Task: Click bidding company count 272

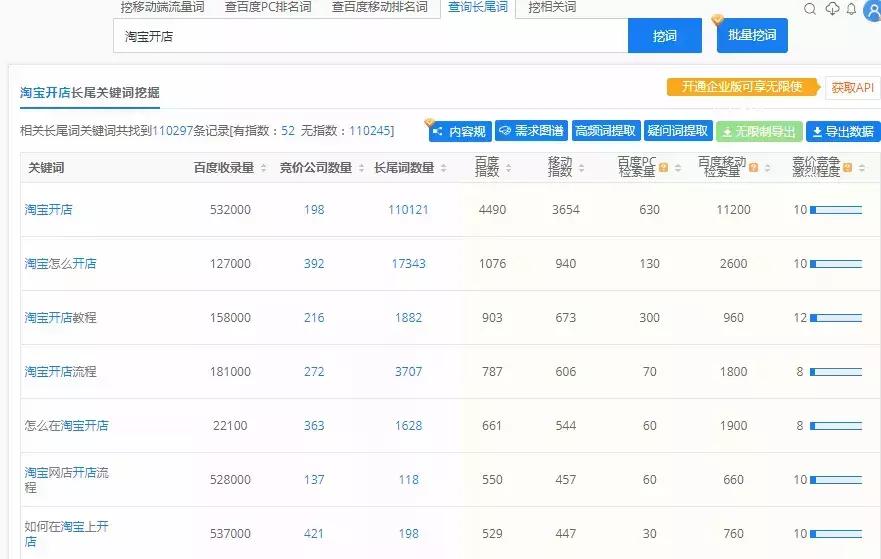Action: 314,371
